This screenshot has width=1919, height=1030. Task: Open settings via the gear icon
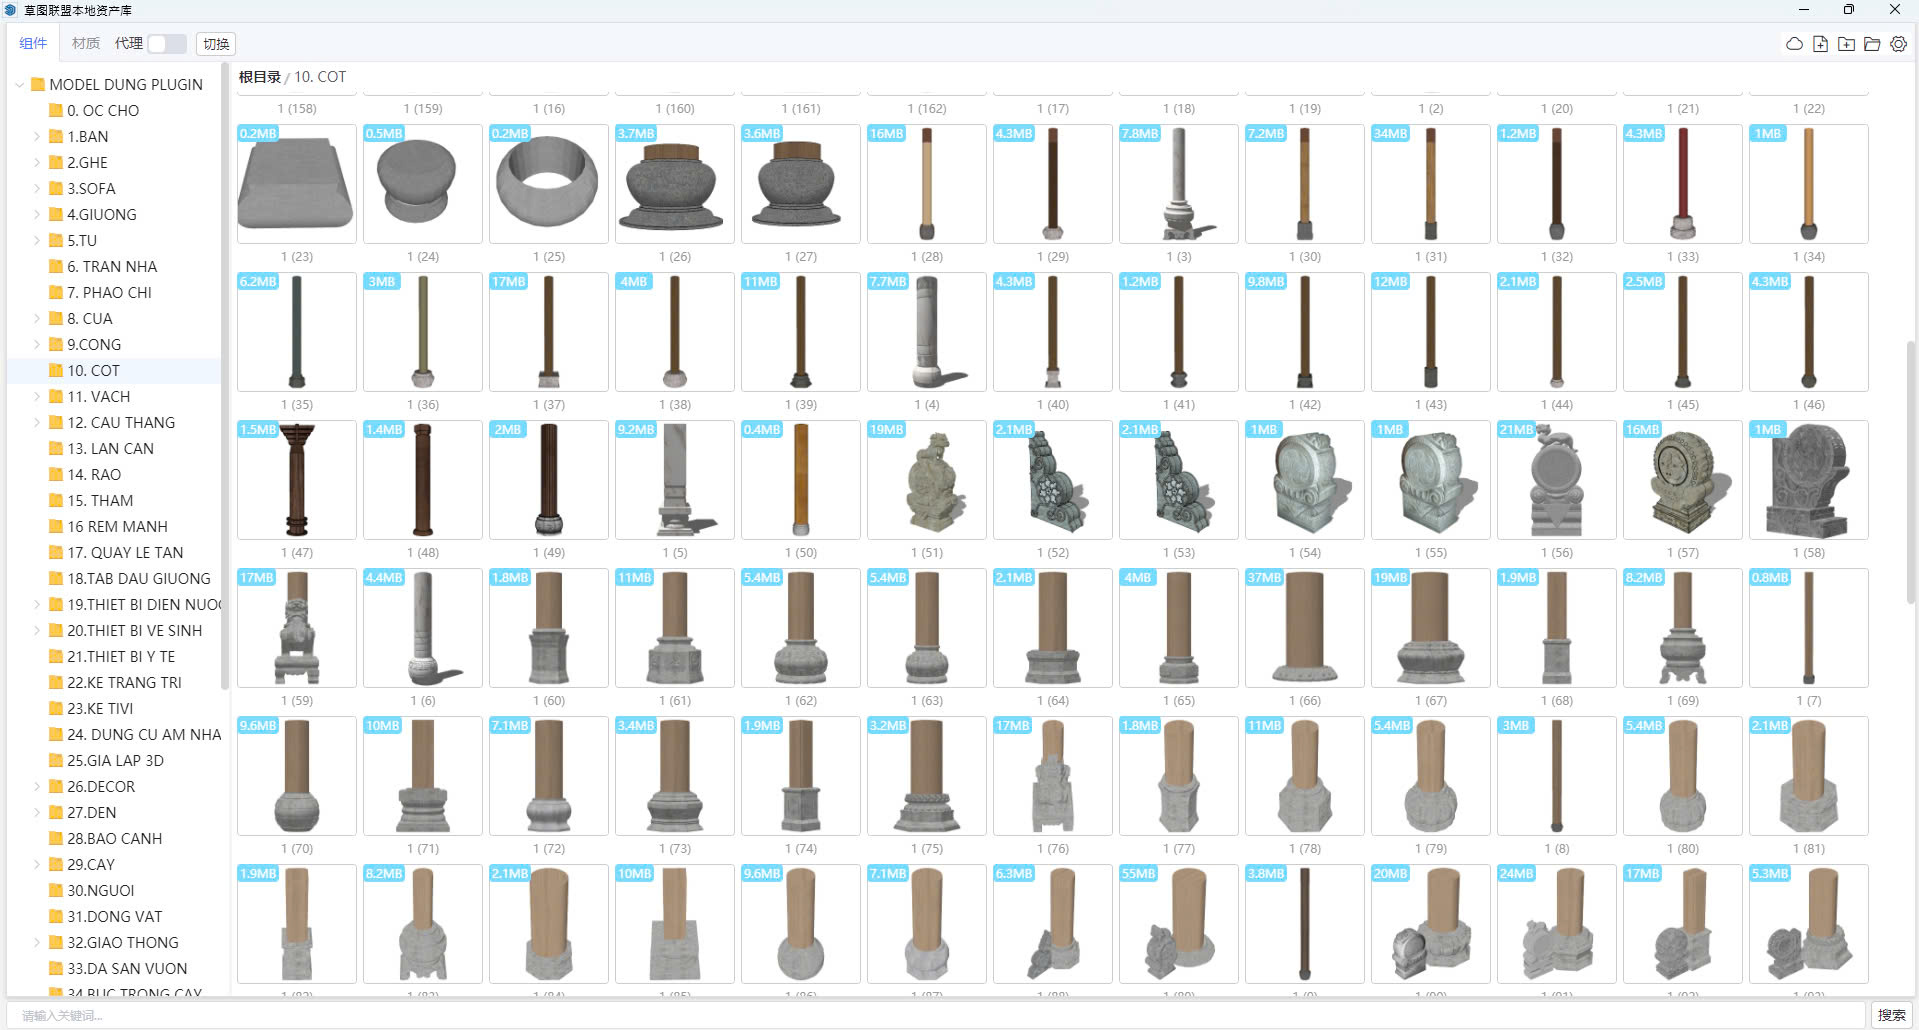tap(1898, 44)
